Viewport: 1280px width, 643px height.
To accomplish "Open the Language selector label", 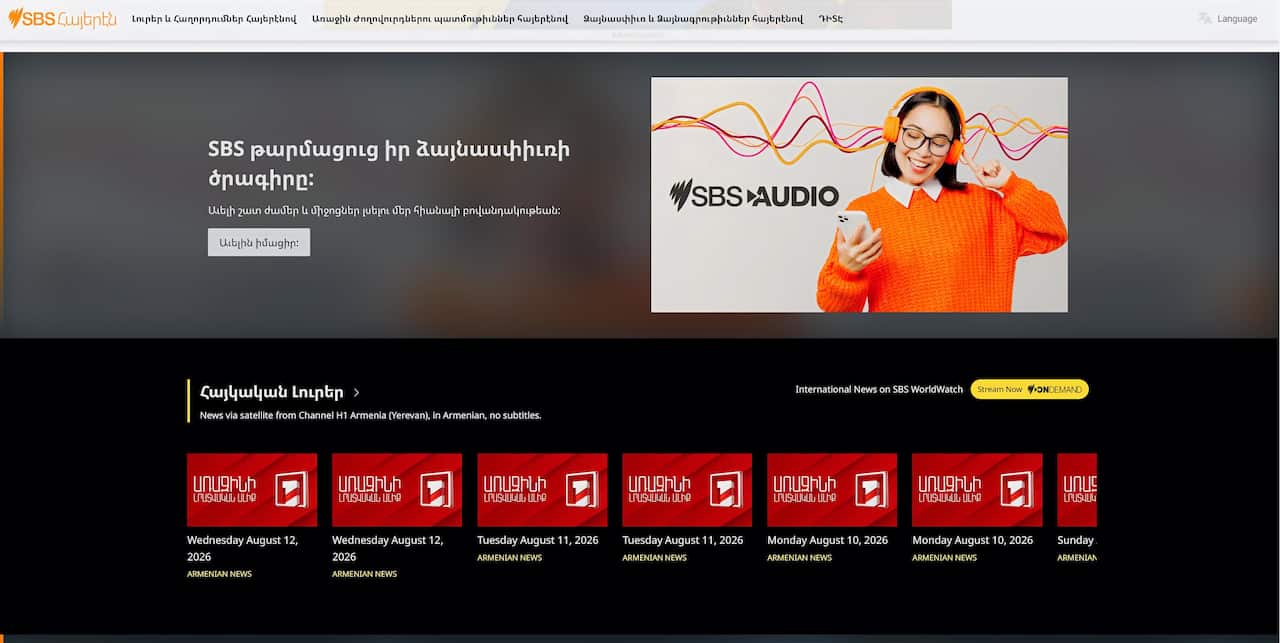I will tap(1237, 19).
